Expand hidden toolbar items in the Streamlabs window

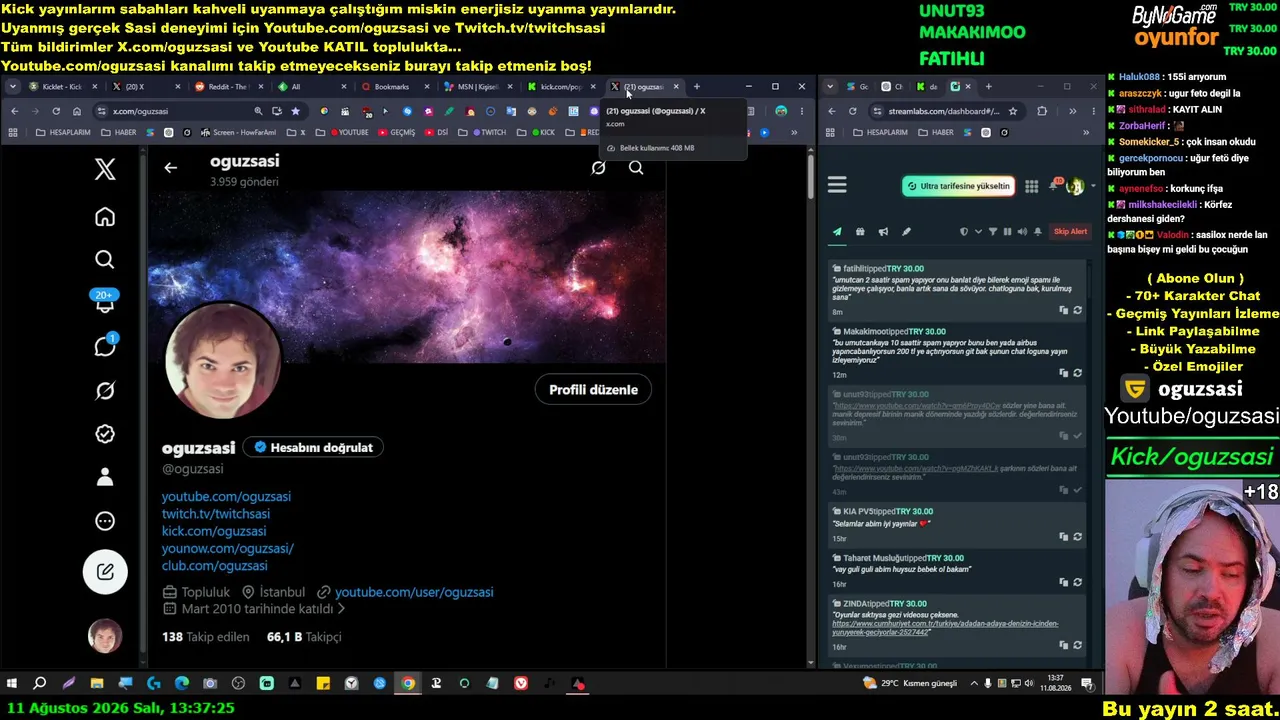[1072, 111]
